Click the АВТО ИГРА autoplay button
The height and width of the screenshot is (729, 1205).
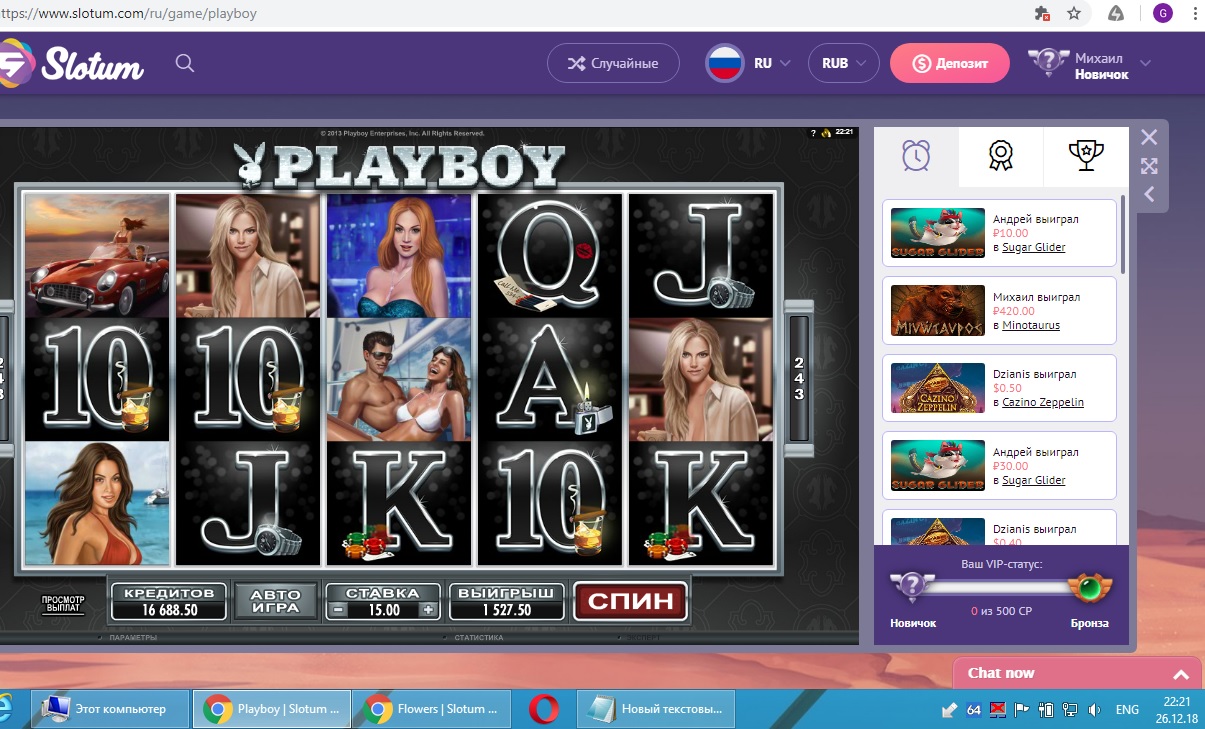tap(276, 601)
